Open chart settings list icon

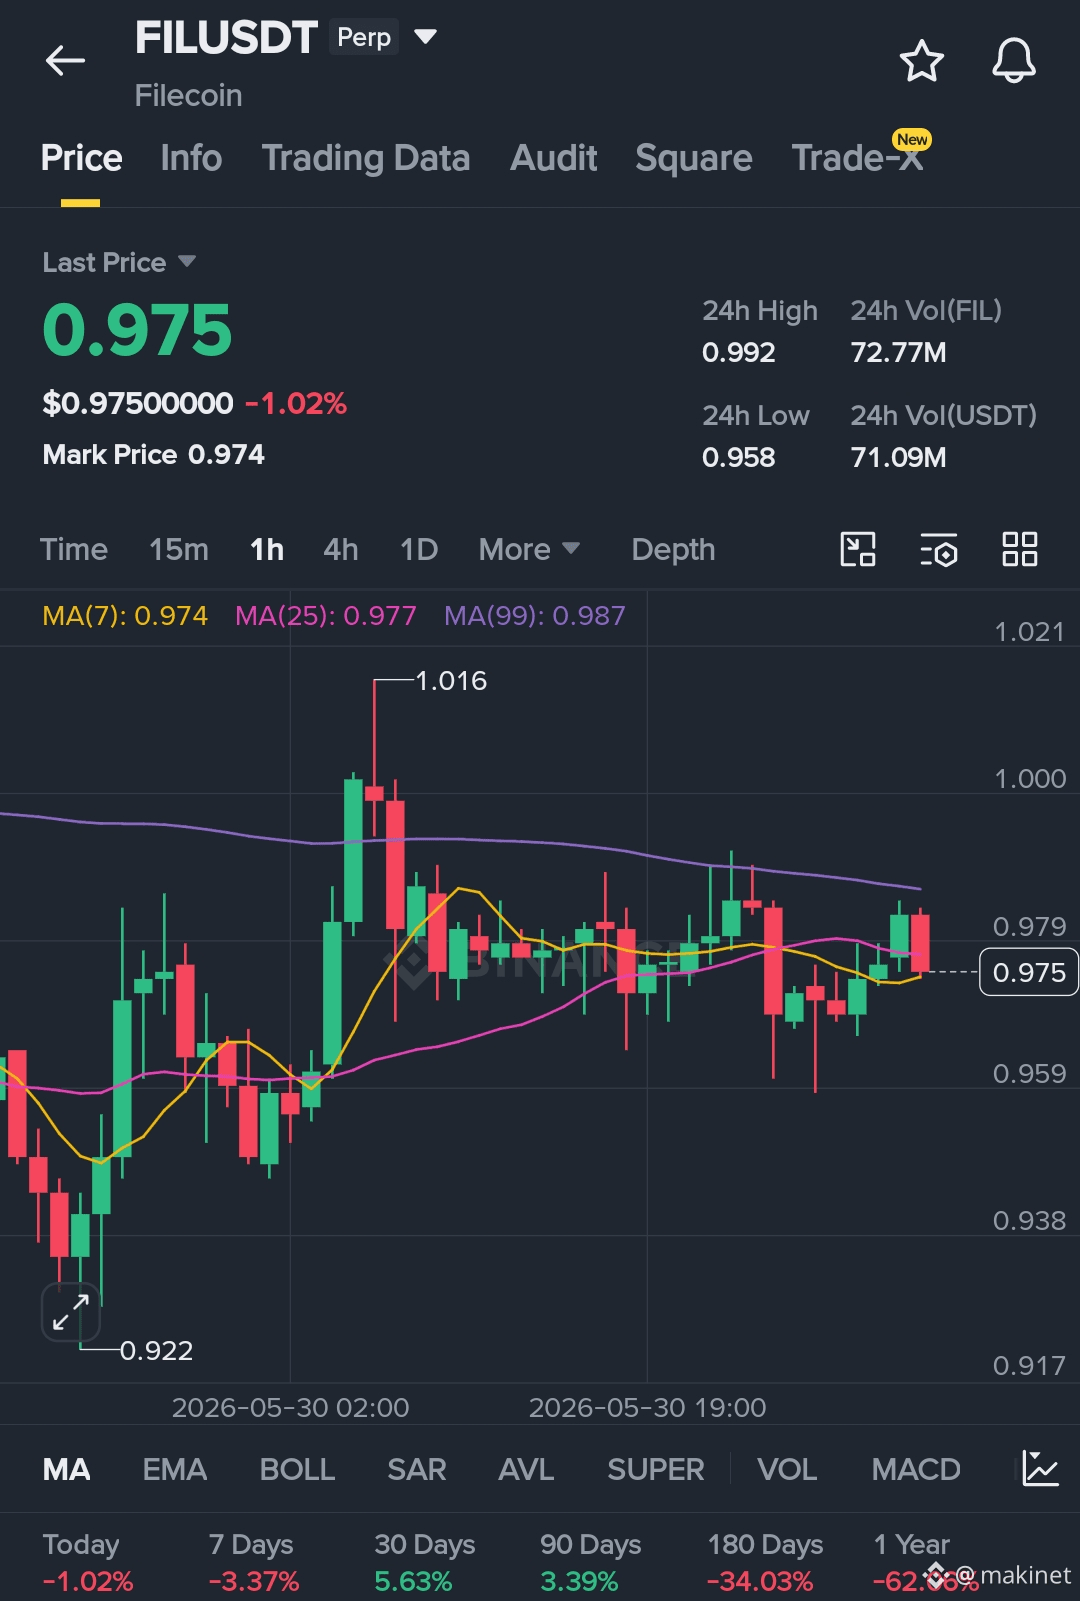click(x=939, y=549)
